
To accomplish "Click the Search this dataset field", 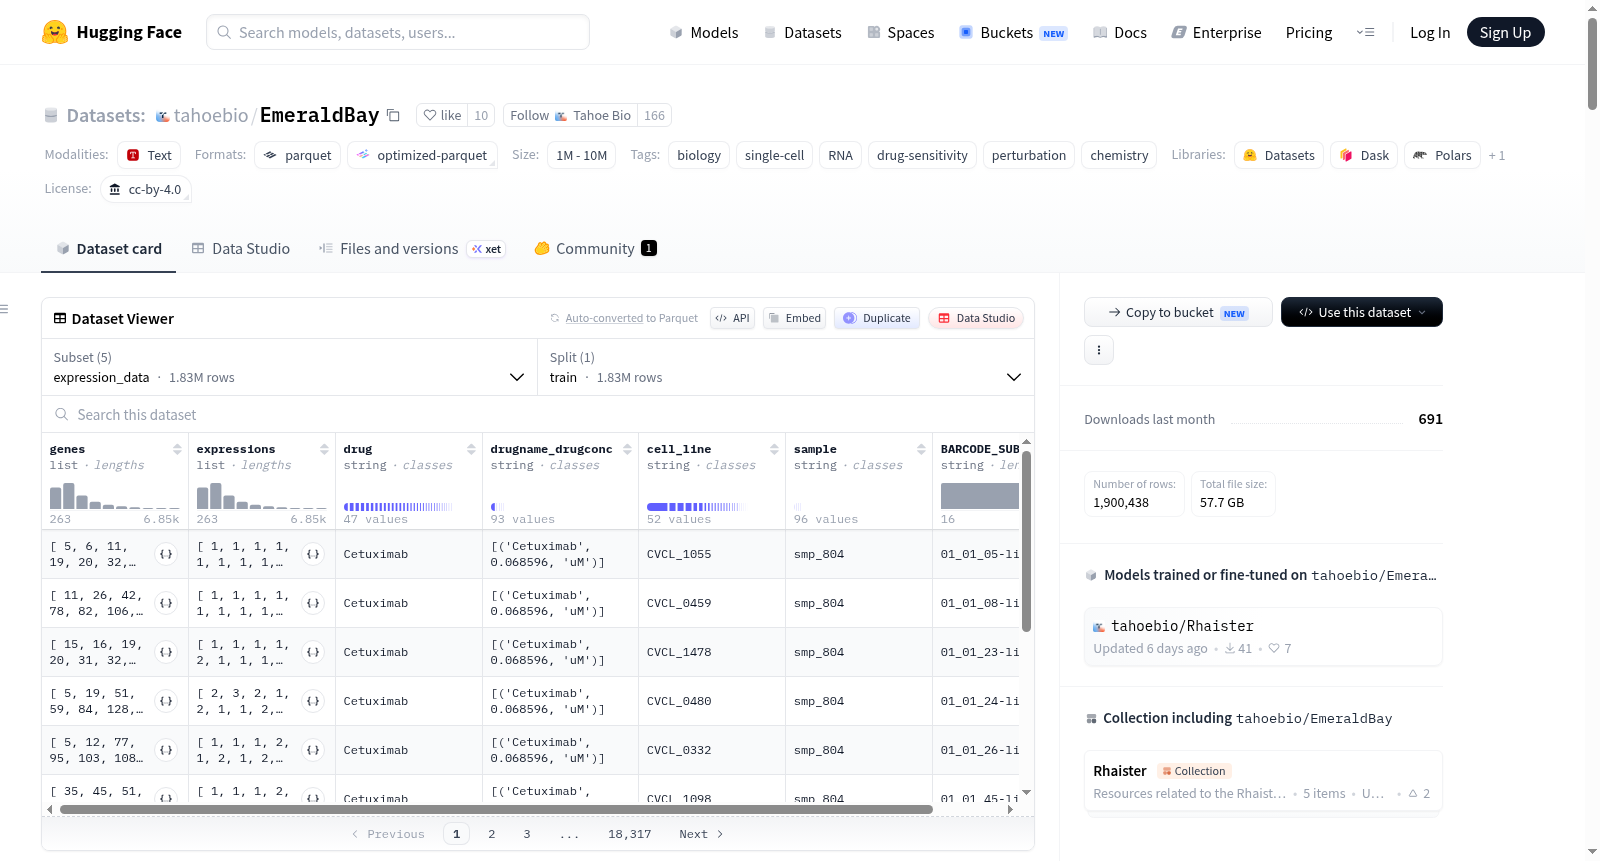I will click(538, 414).
